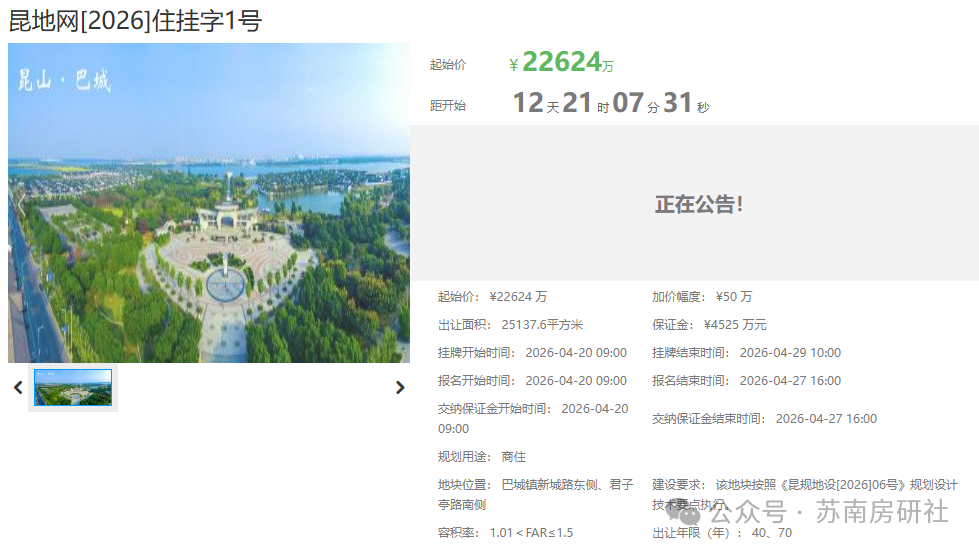Click the 规划用途 商住 field
Viewport: 979px width, 550px height.
(481, 457)
